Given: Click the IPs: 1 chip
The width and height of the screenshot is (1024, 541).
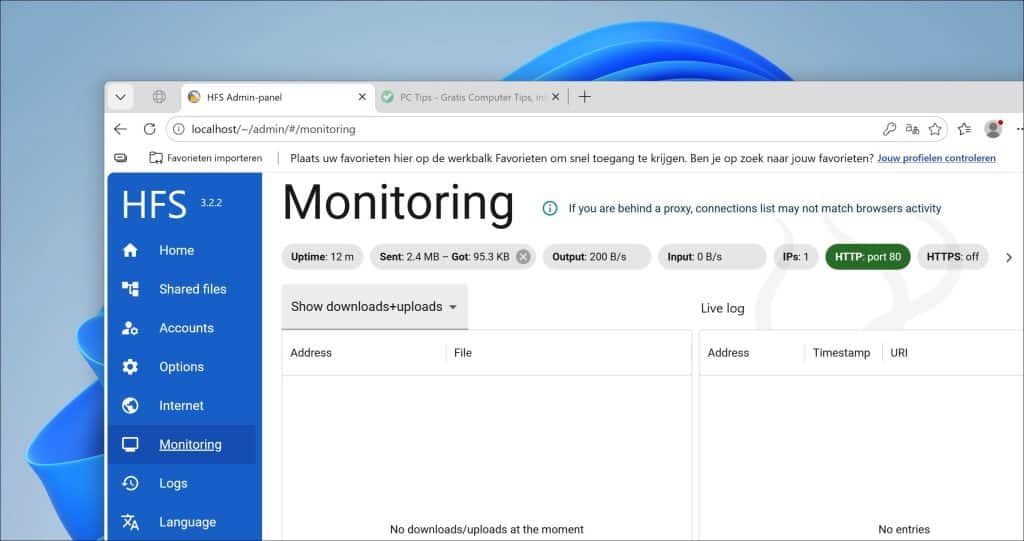Looking at the screenshot, I should point(795,257).
